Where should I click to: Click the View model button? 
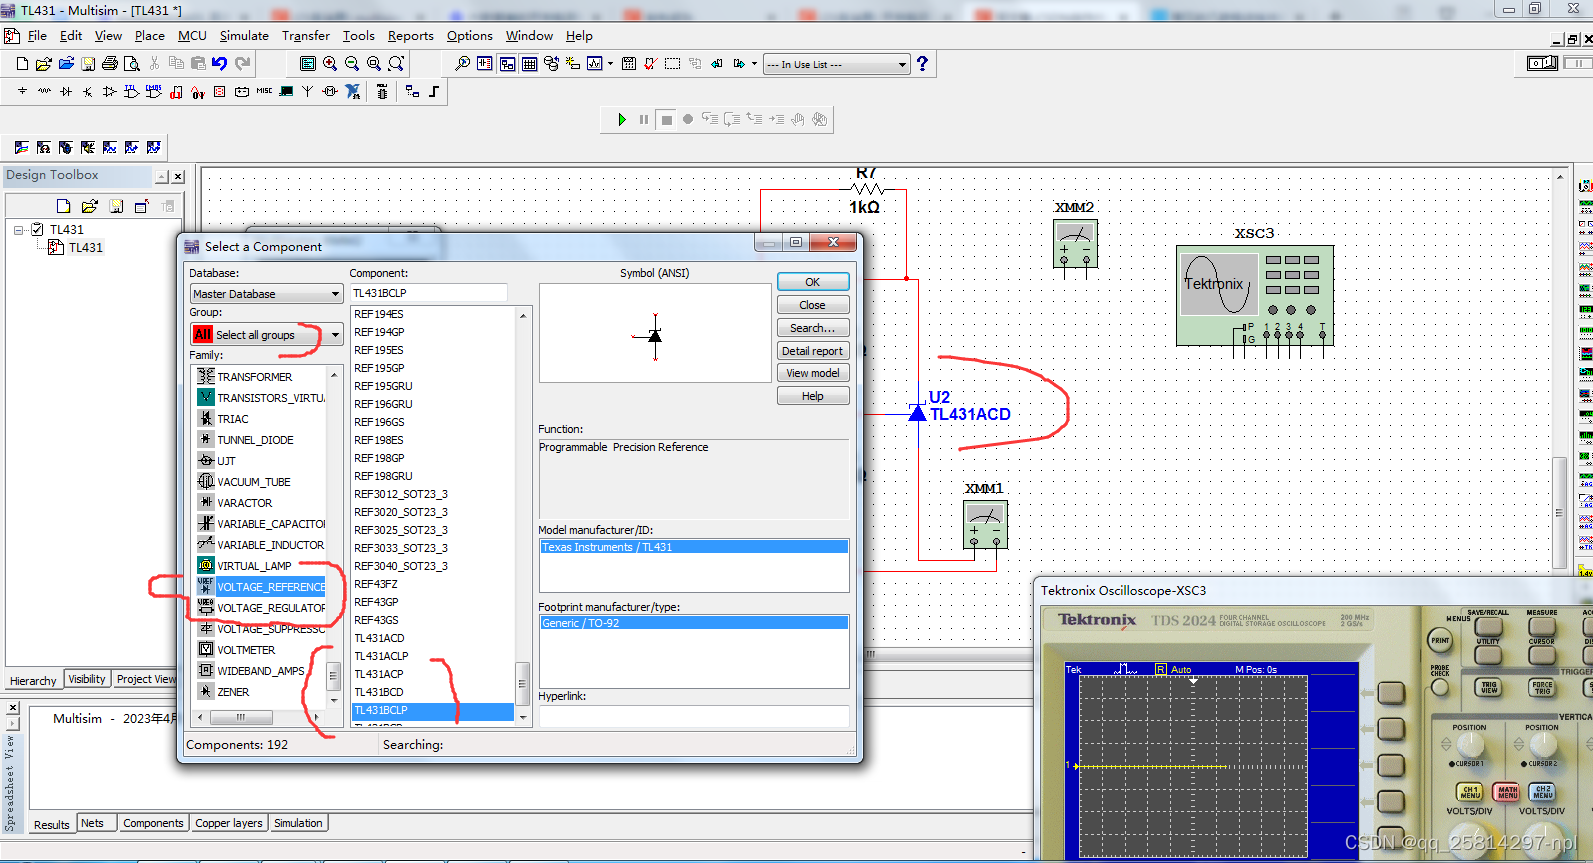[813, 373]
